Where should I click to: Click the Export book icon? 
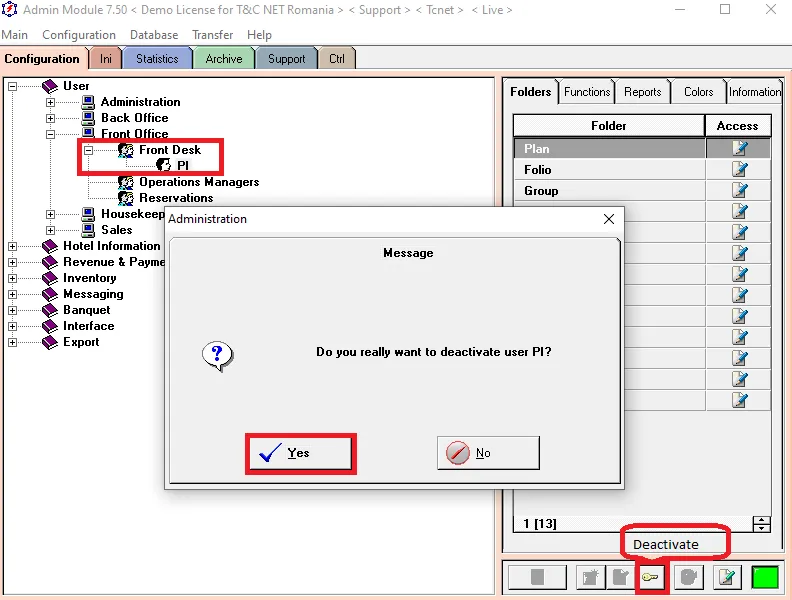(x=50, y=342)
